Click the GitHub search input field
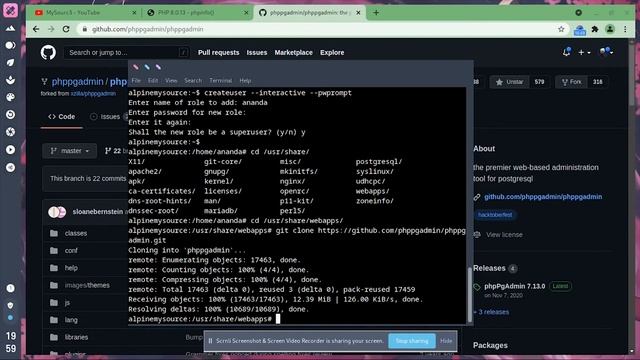Image resolution: width=640 pixels, height=360 pixels. (126, 52)
